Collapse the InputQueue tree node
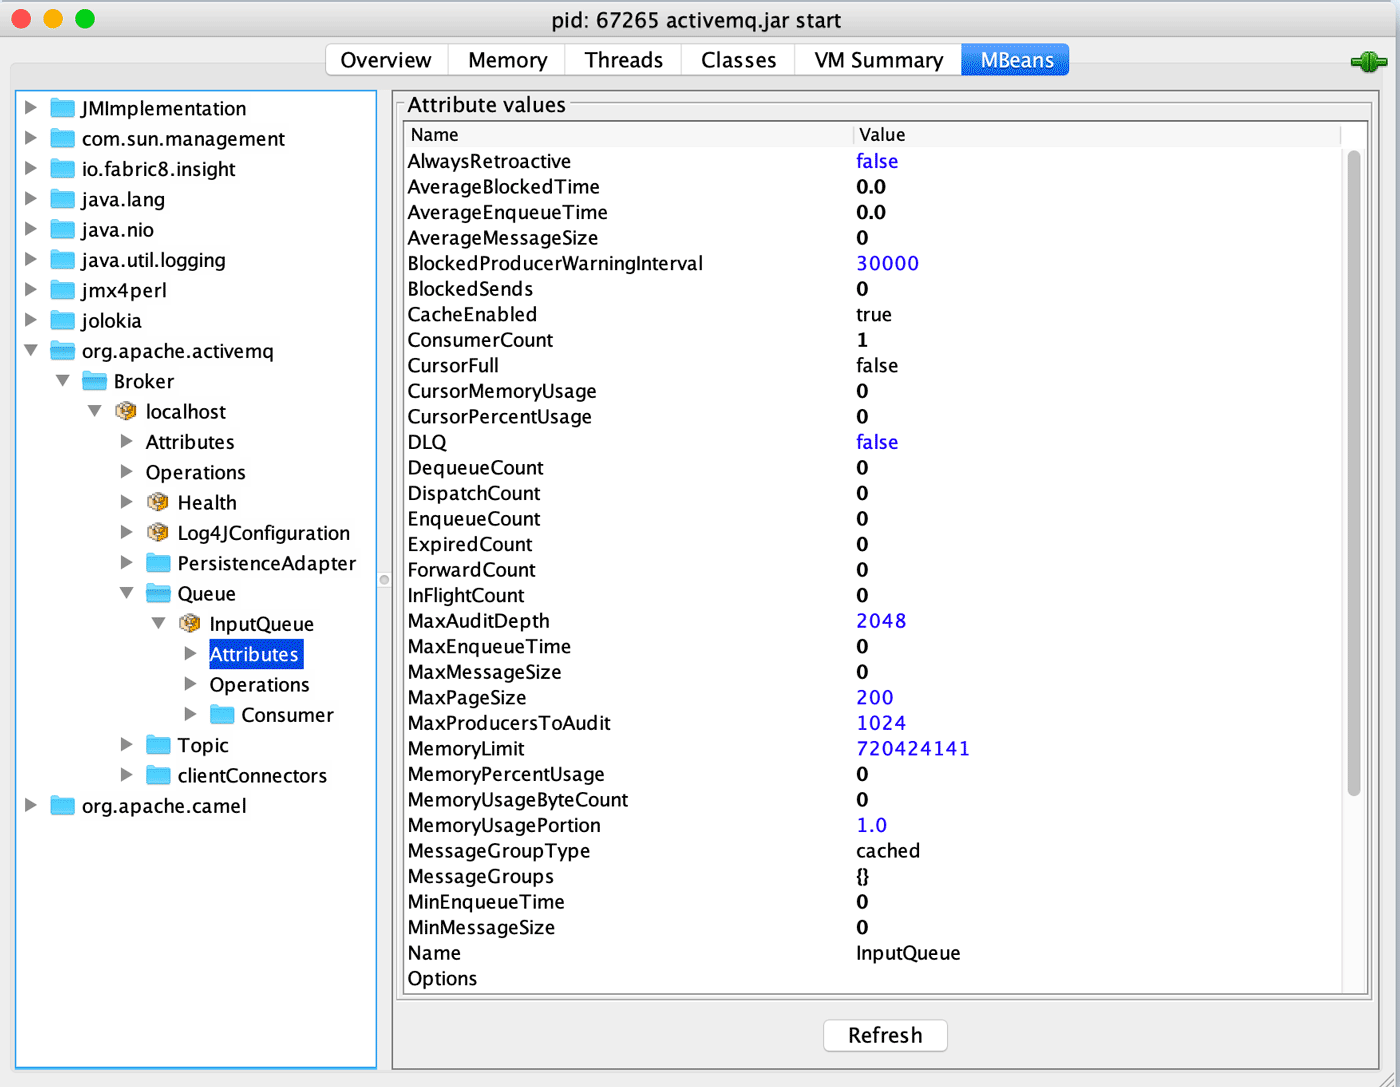 click(159, 624)
